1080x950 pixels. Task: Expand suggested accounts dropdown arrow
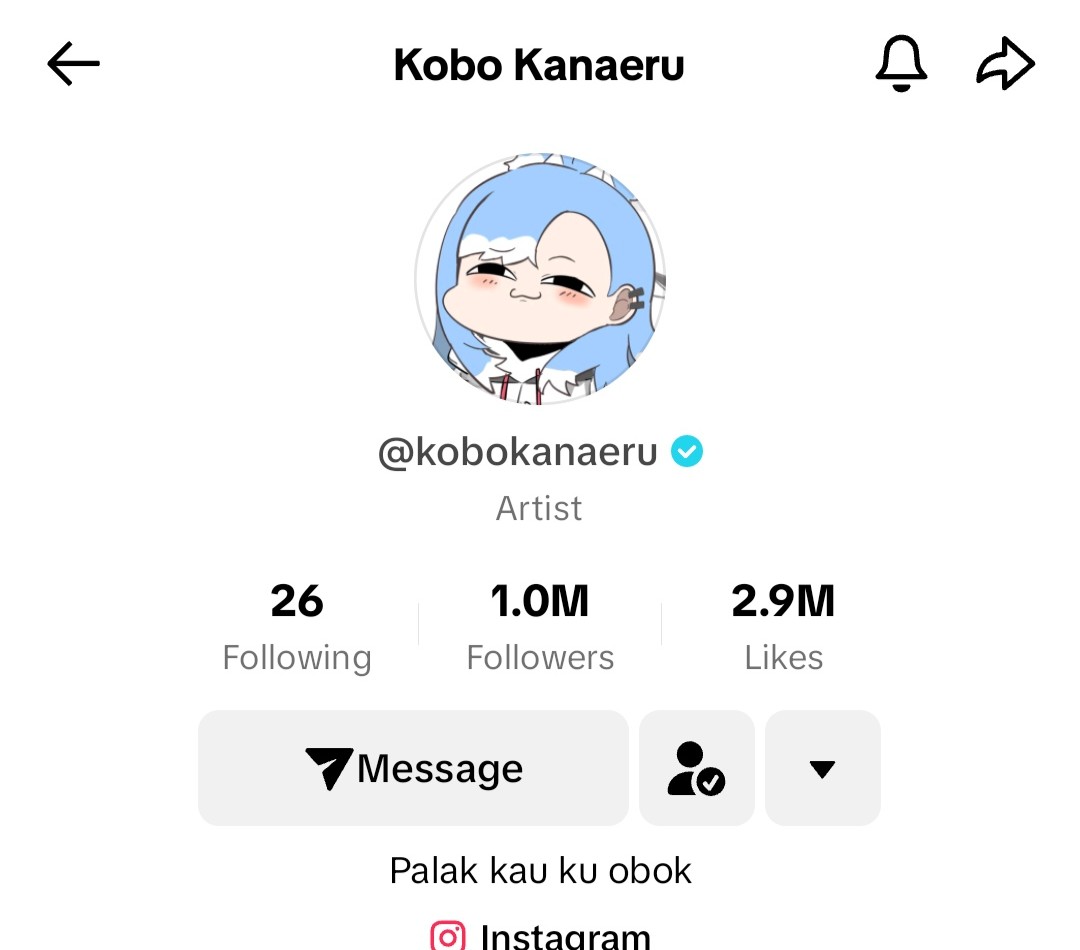pos(822,768)
